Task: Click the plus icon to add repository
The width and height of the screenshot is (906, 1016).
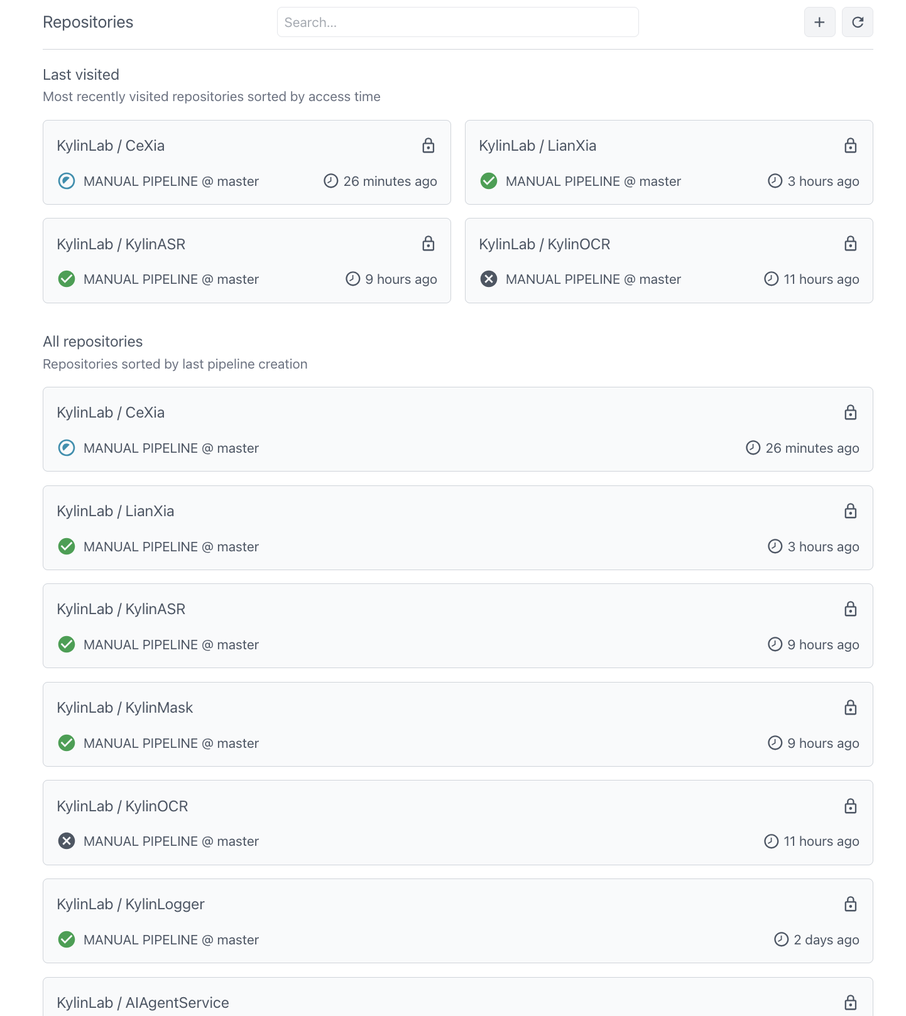Action: pyautogui.click(x=819, y=23)
